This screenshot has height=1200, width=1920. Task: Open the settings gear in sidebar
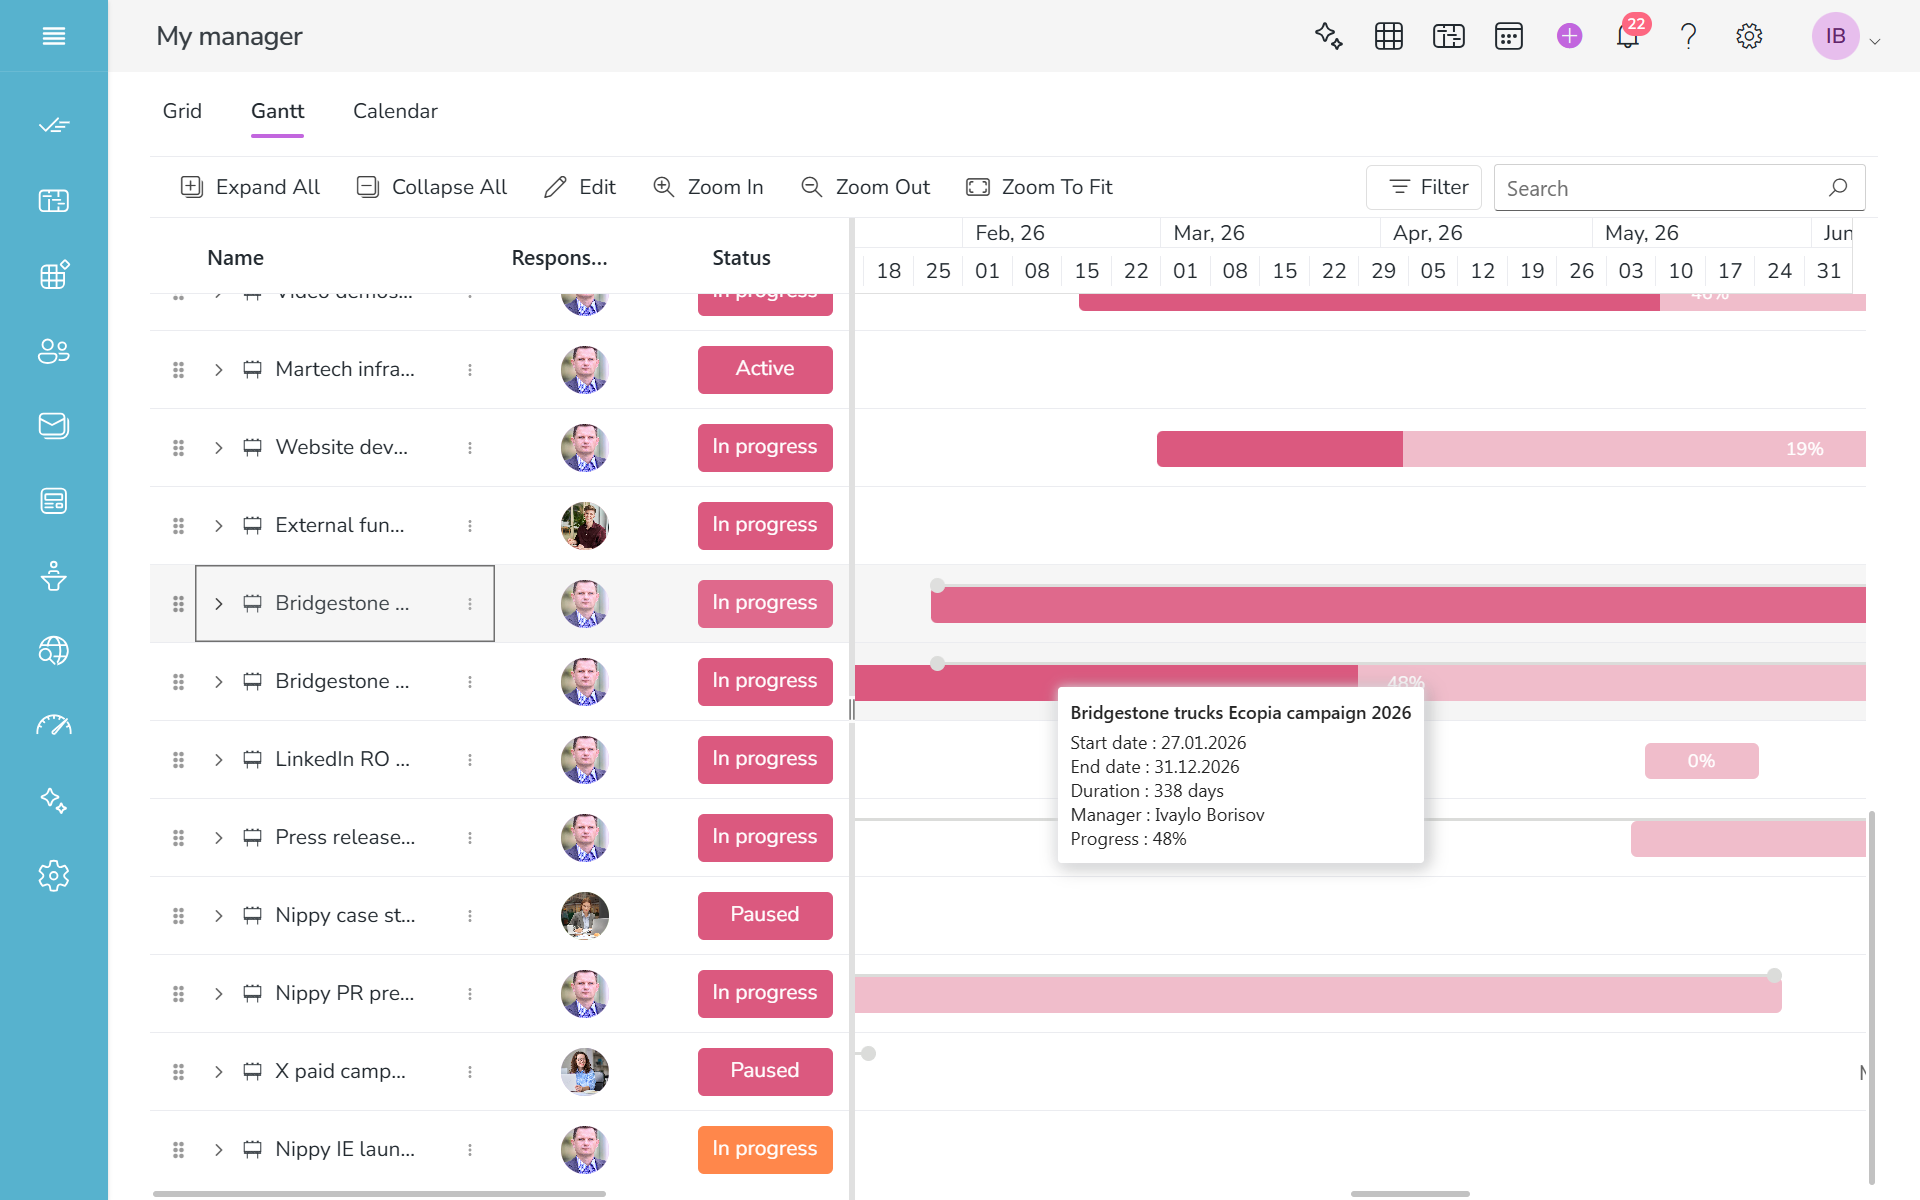coord(54,876)
